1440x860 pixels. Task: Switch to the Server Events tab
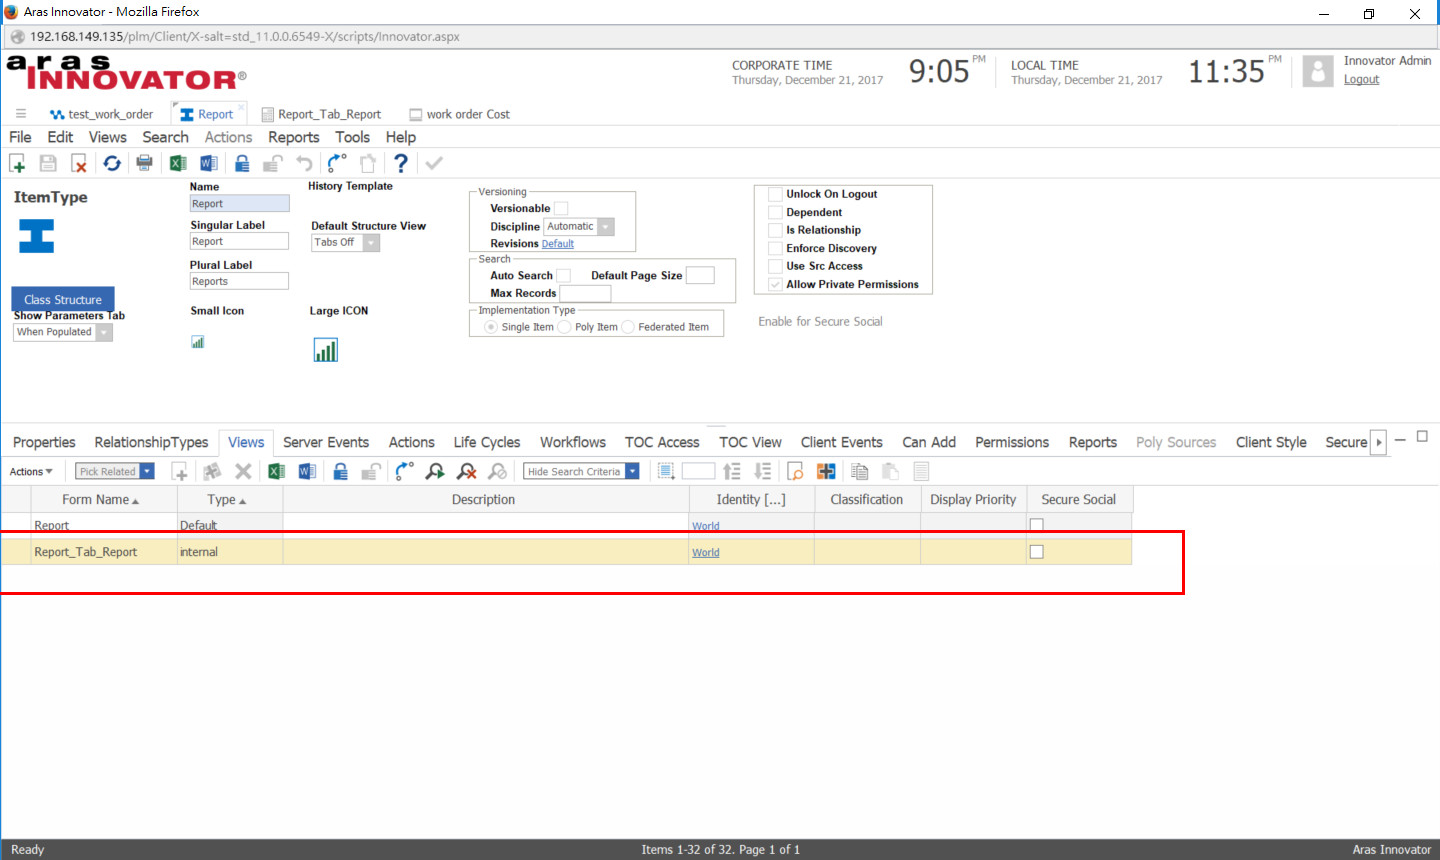pos(326,442)
